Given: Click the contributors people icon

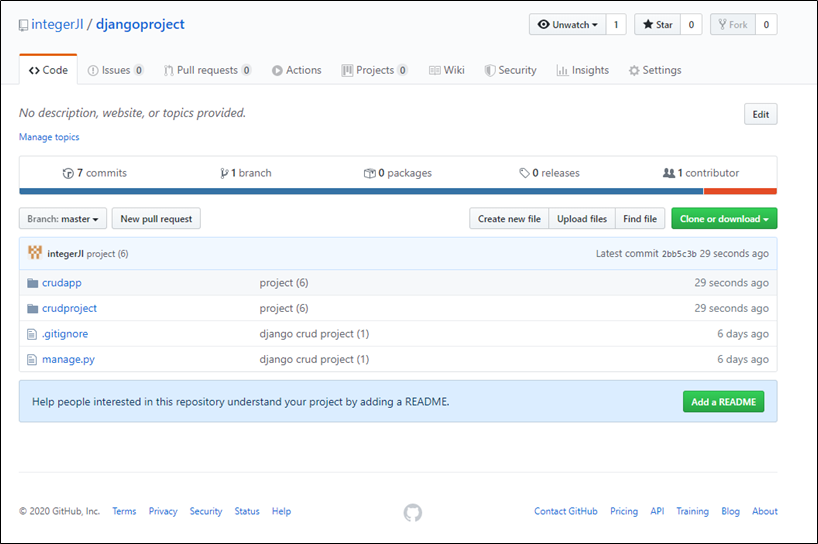Looking at the screenshot, I should (669, 173).
